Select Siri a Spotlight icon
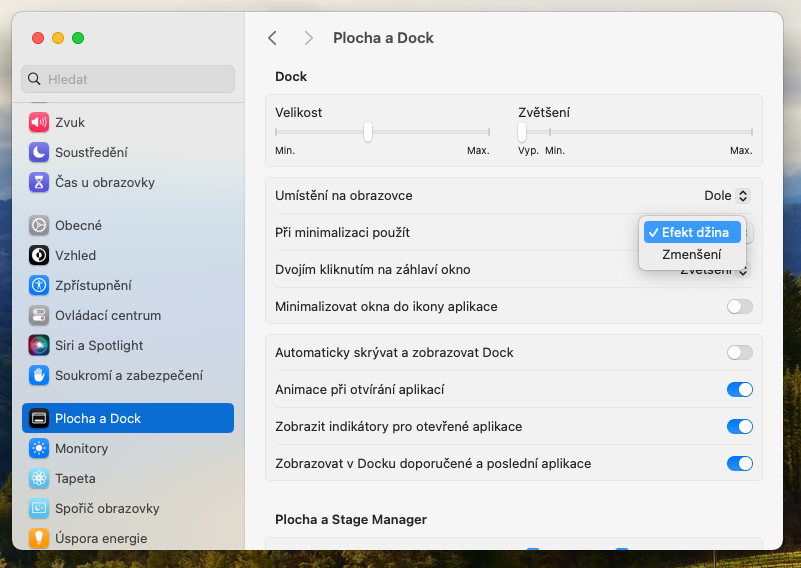 (39, 345)
